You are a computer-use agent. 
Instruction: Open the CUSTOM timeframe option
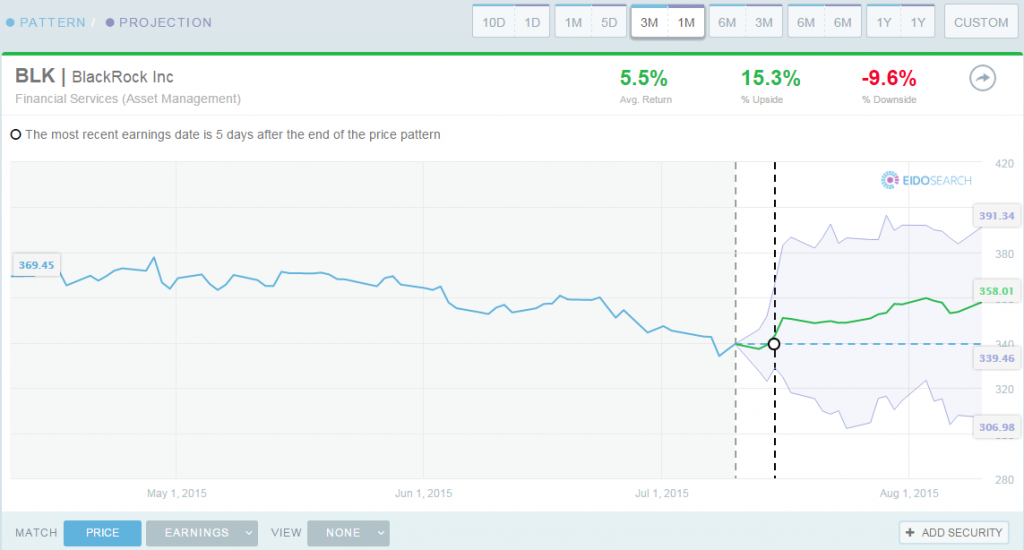click(x=981, y=22)
